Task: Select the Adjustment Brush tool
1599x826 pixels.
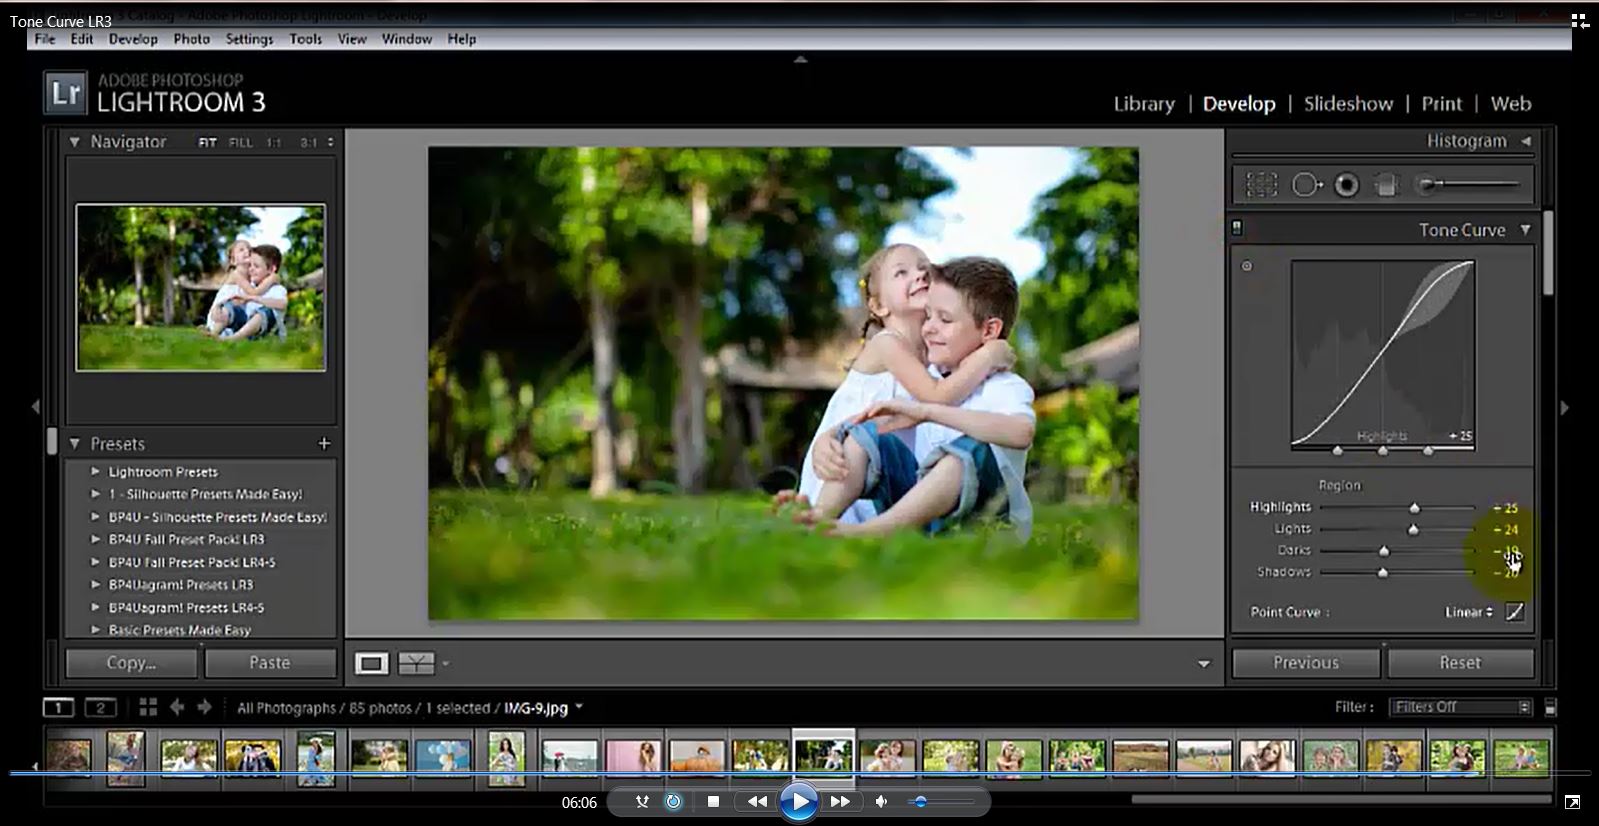Action: 1468,184
